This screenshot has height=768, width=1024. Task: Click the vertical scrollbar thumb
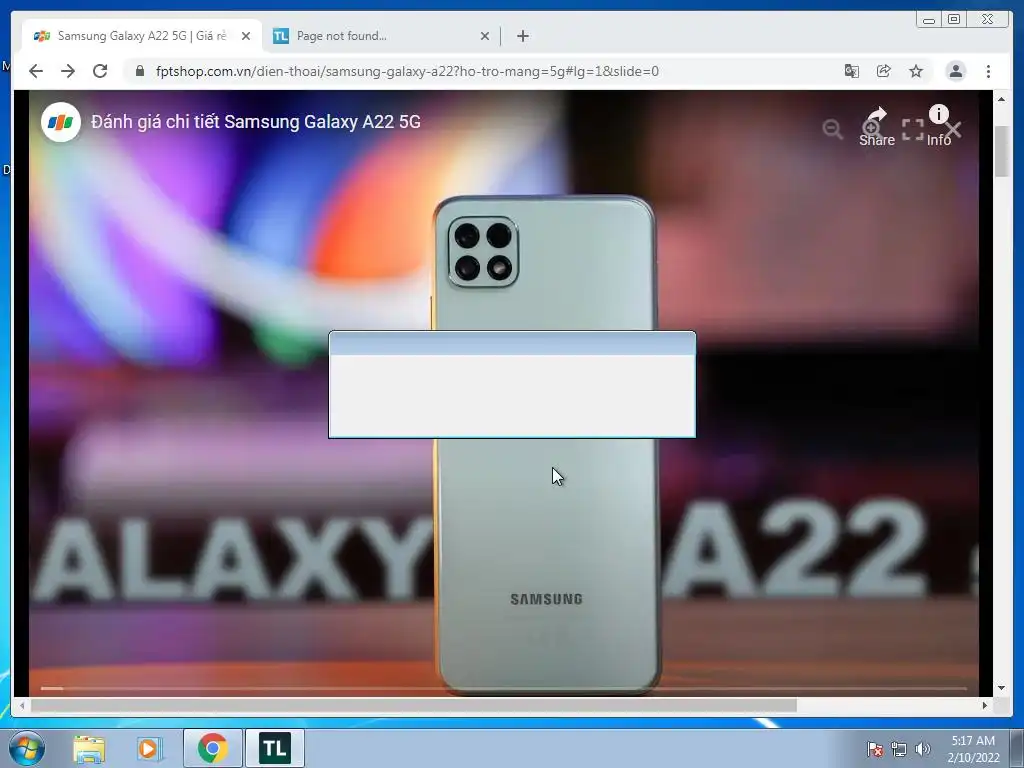click(1001, 150)
